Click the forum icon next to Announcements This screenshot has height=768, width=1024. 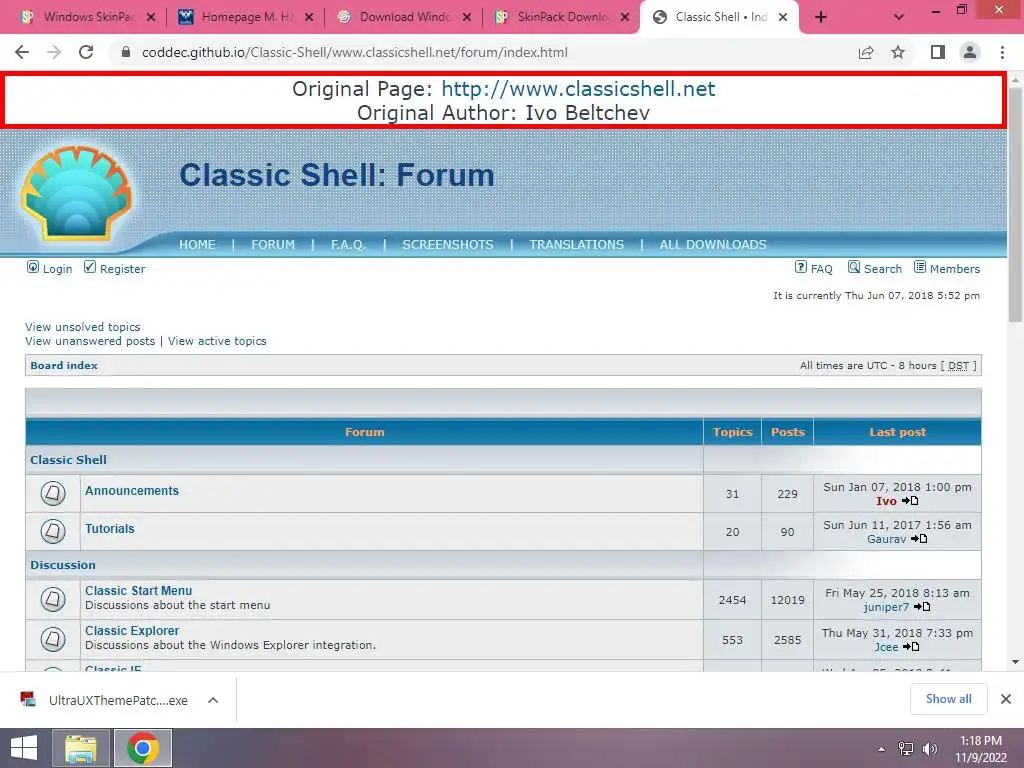click(x=53, y=493)
